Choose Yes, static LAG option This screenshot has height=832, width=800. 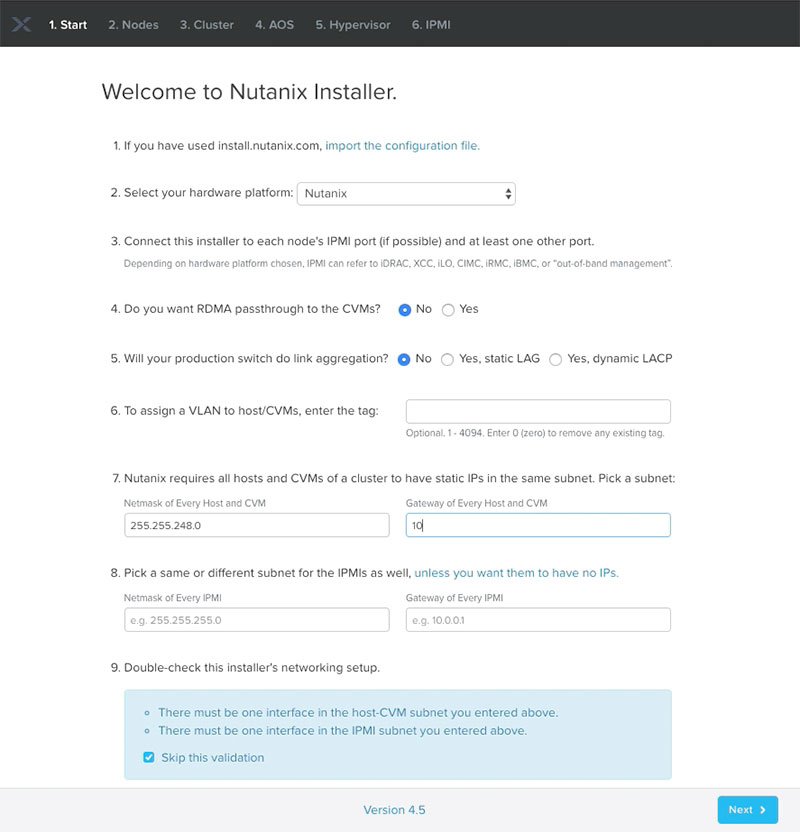click(x=448, y=359)
